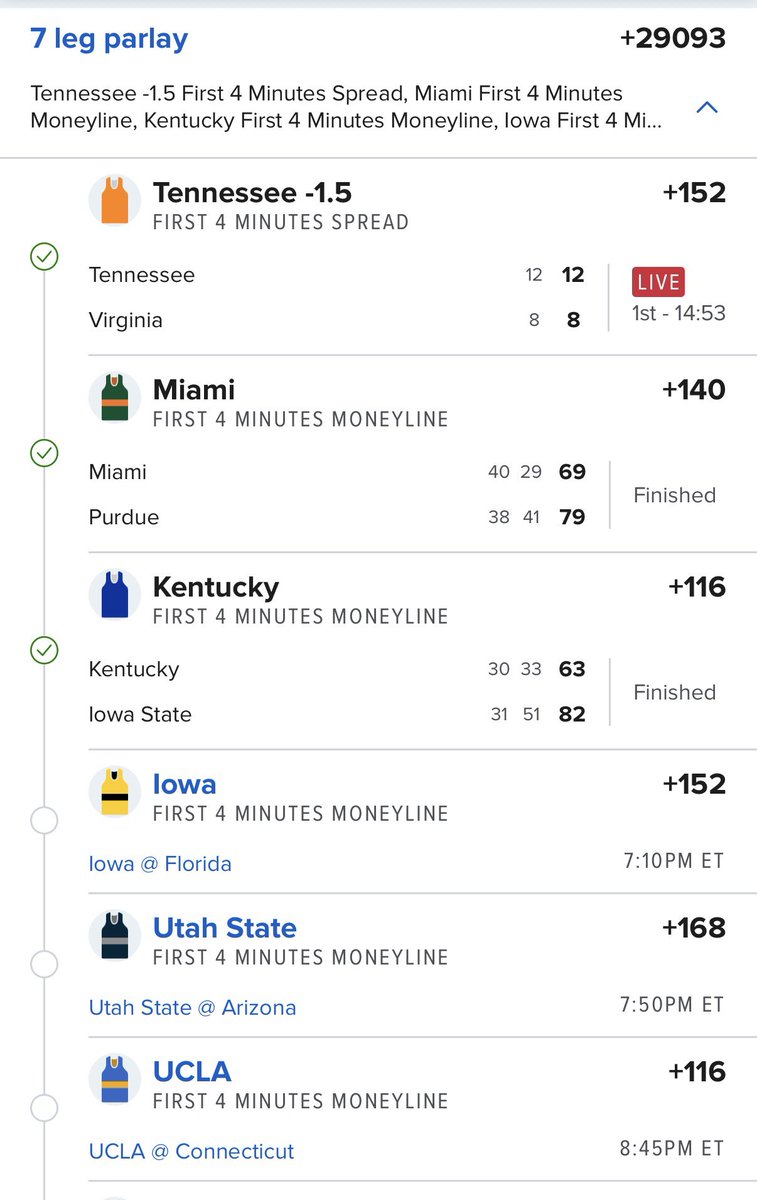This screenshot has width=757, height=1200.
Task: Select the Iowa team name link
Action: pos(184,784)
